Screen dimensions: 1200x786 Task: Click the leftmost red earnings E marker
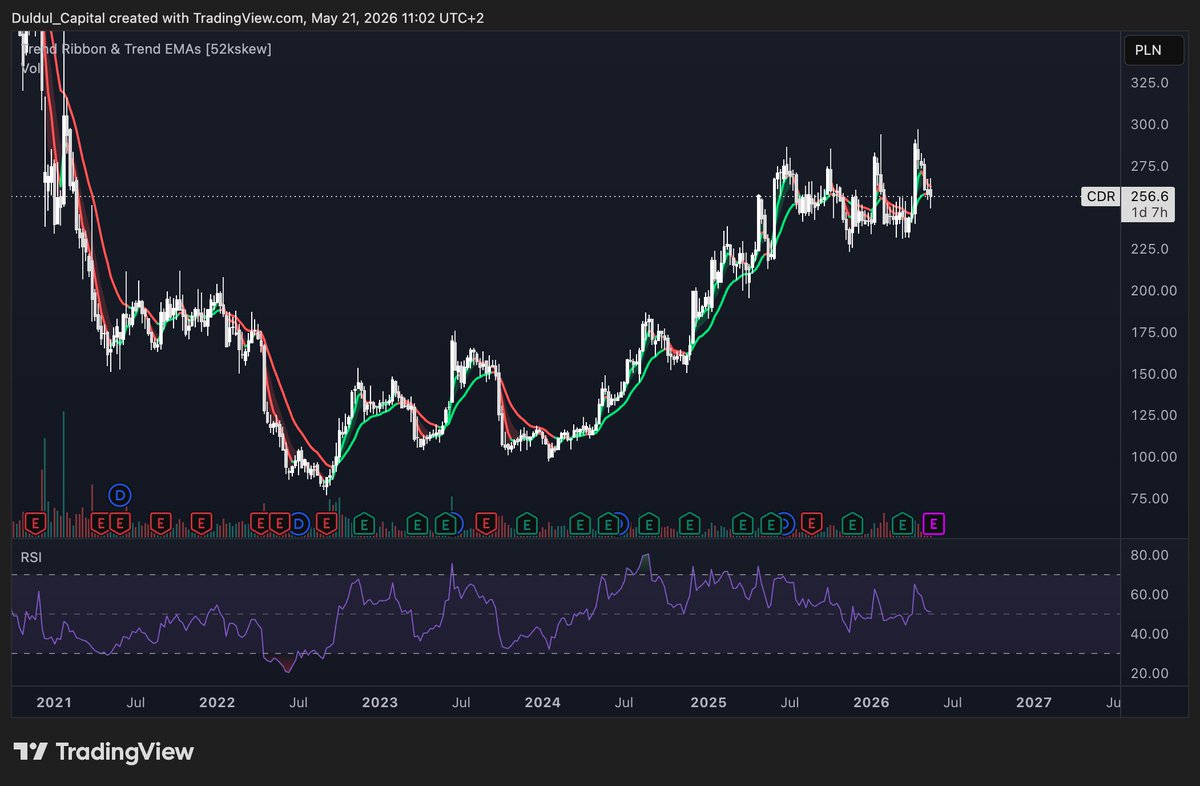[x=36, y=523]
